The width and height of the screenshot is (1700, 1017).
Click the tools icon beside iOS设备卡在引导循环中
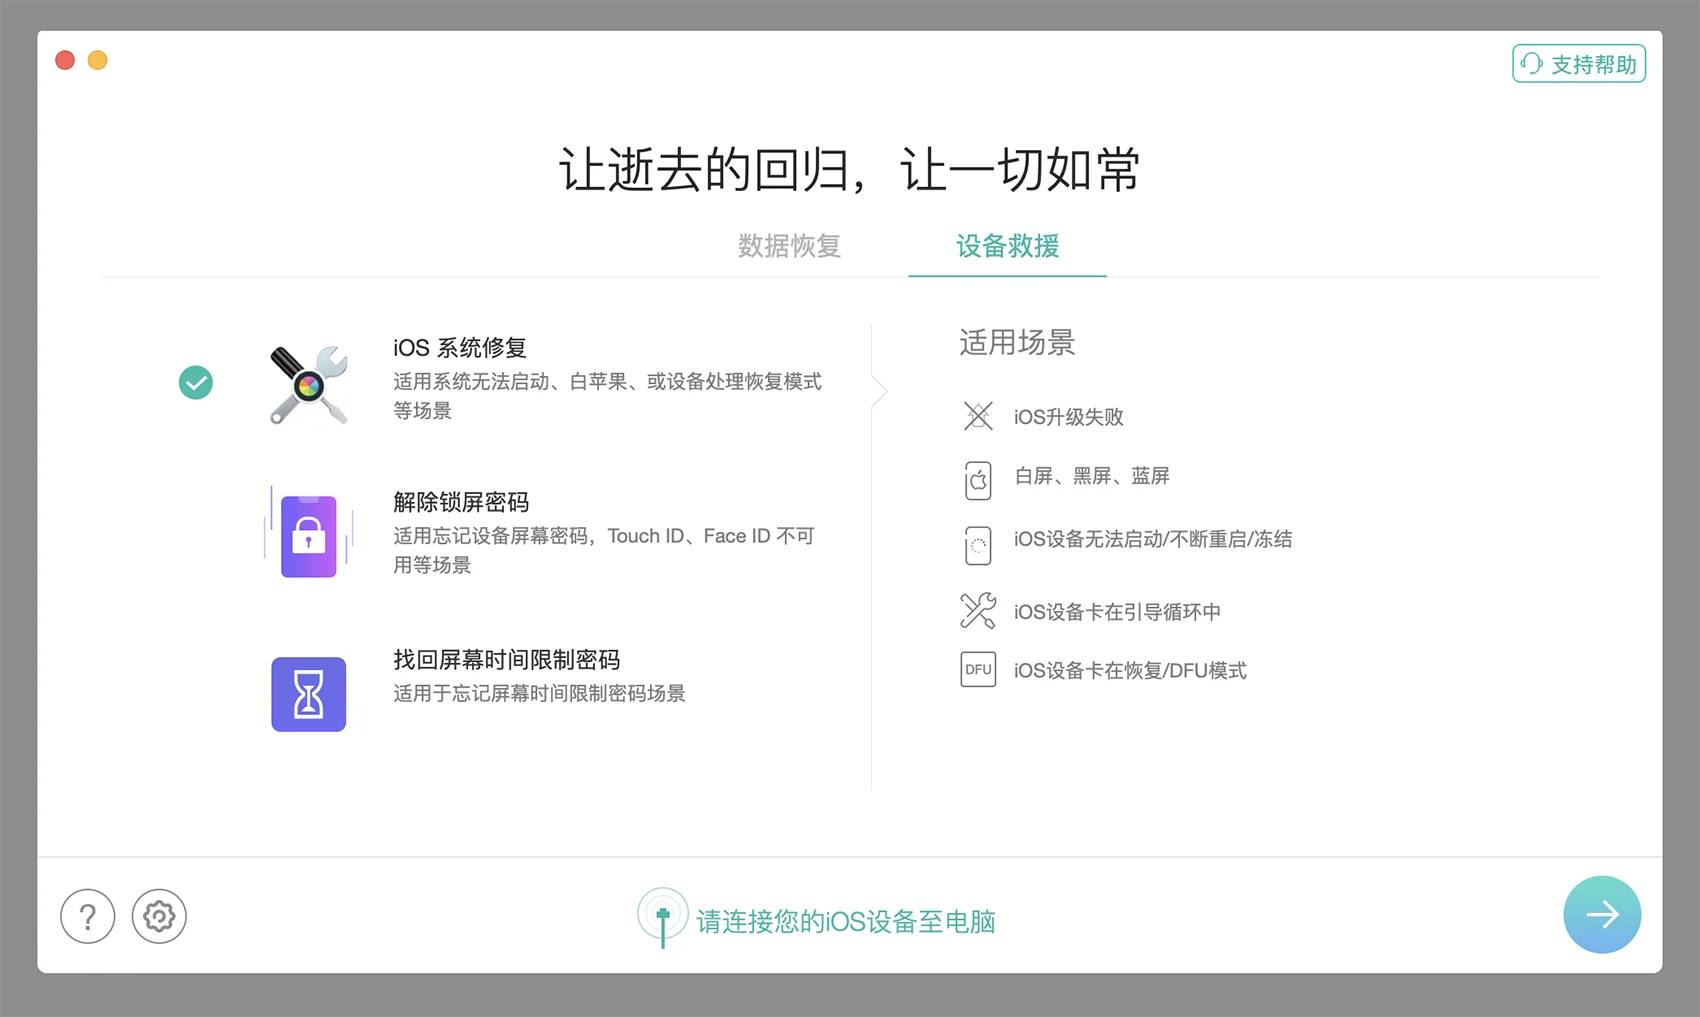click(x=978, y=610)
